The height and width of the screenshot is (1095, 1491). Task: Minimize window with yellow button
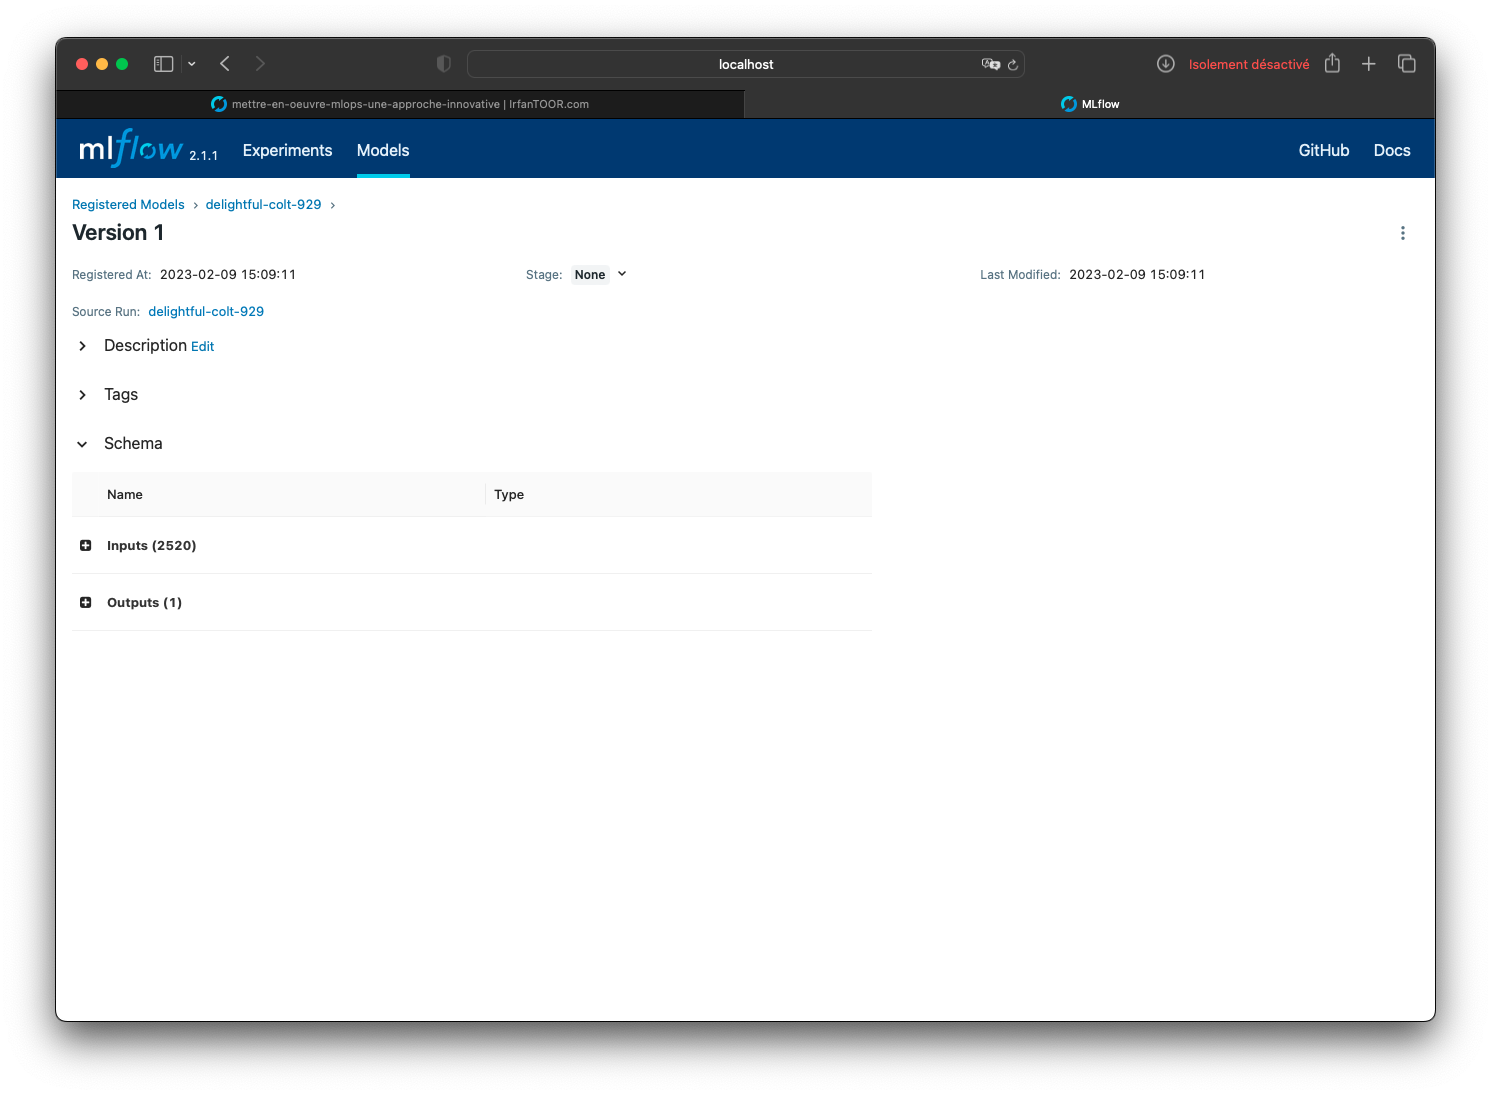[102, 64]
